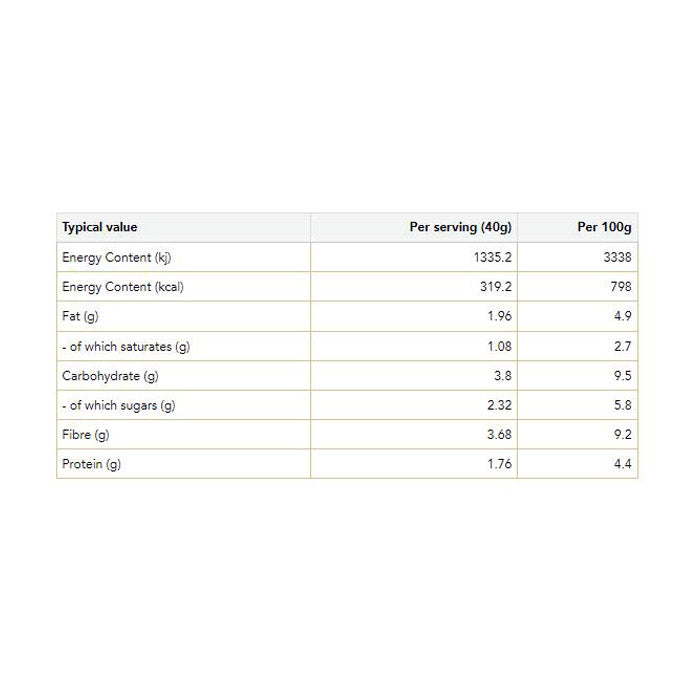Click the 798 kcal per 100g value
The height and width of the screenshot is (700, 700).
click(620, 287)
